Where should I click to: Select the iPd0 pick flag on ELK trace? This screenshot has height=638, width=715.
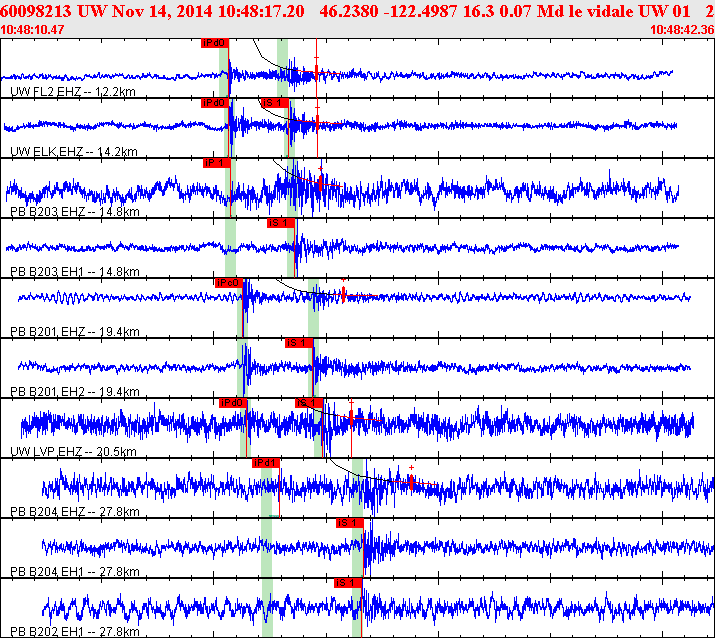pos(215,103)
